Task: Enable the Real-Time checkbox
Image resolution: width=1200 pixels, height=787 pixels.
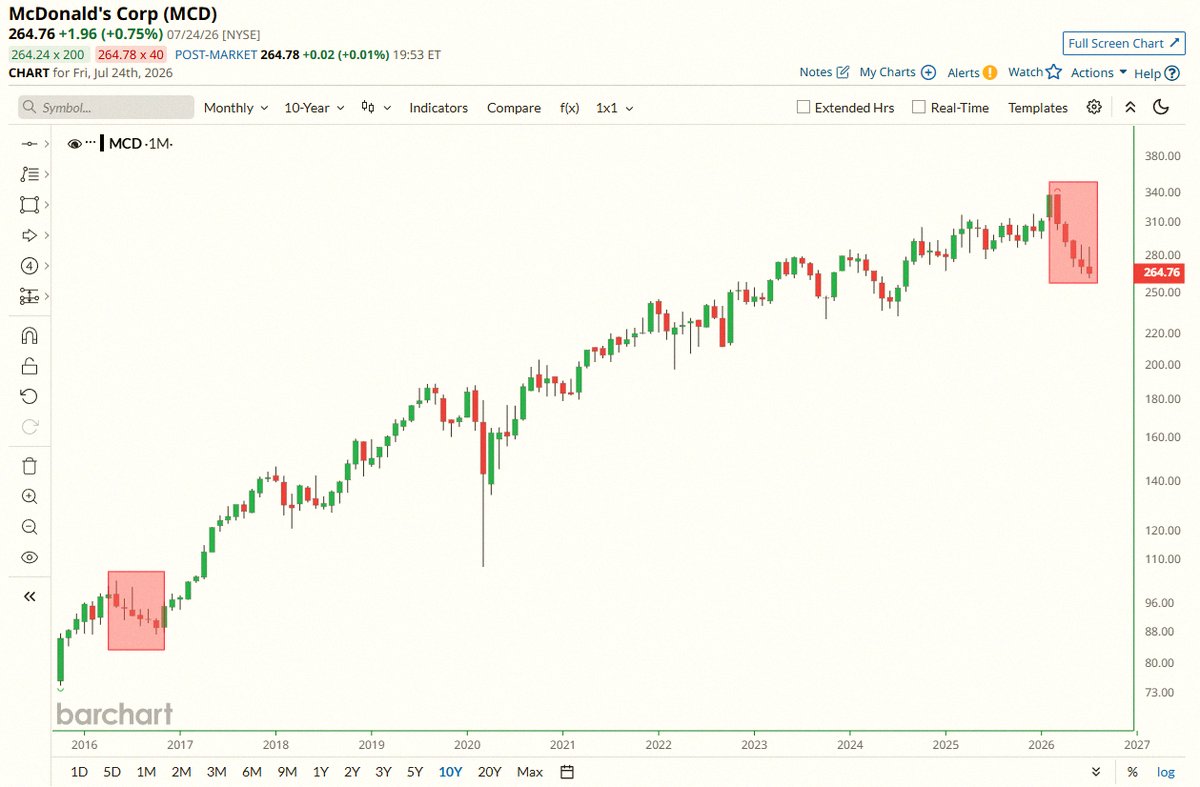Action: pos(919,108)
